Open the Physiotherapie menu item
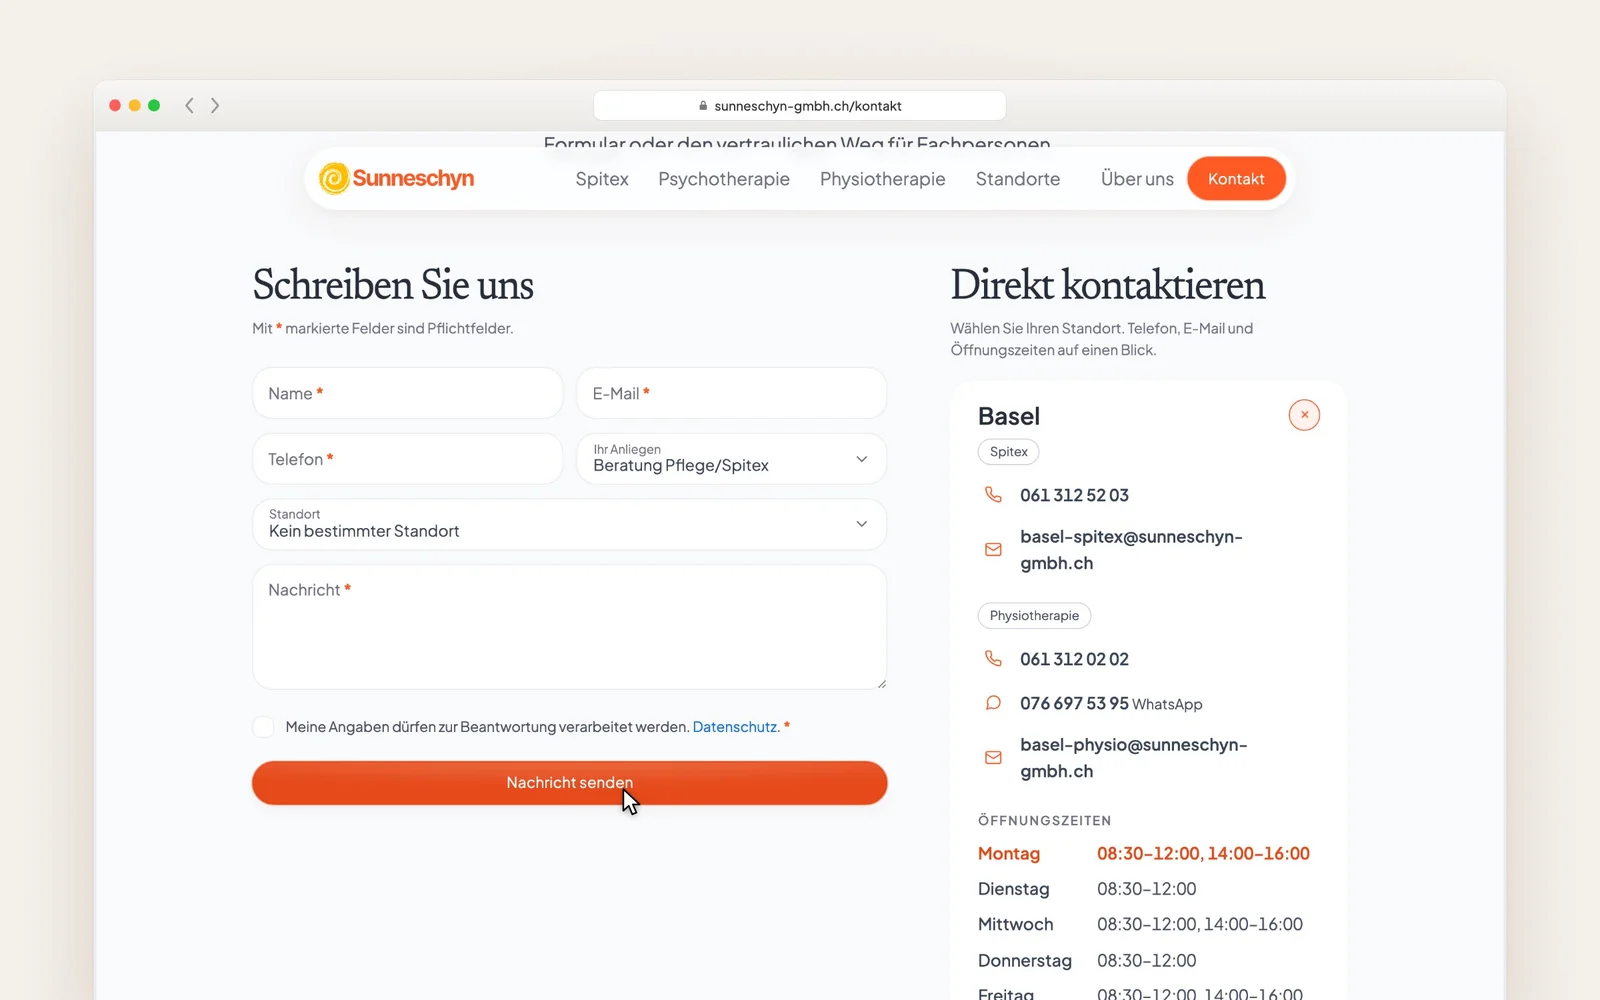The width and height of the screenshot is (1600, 1000). pyautogui.click(x=883, y=179)
